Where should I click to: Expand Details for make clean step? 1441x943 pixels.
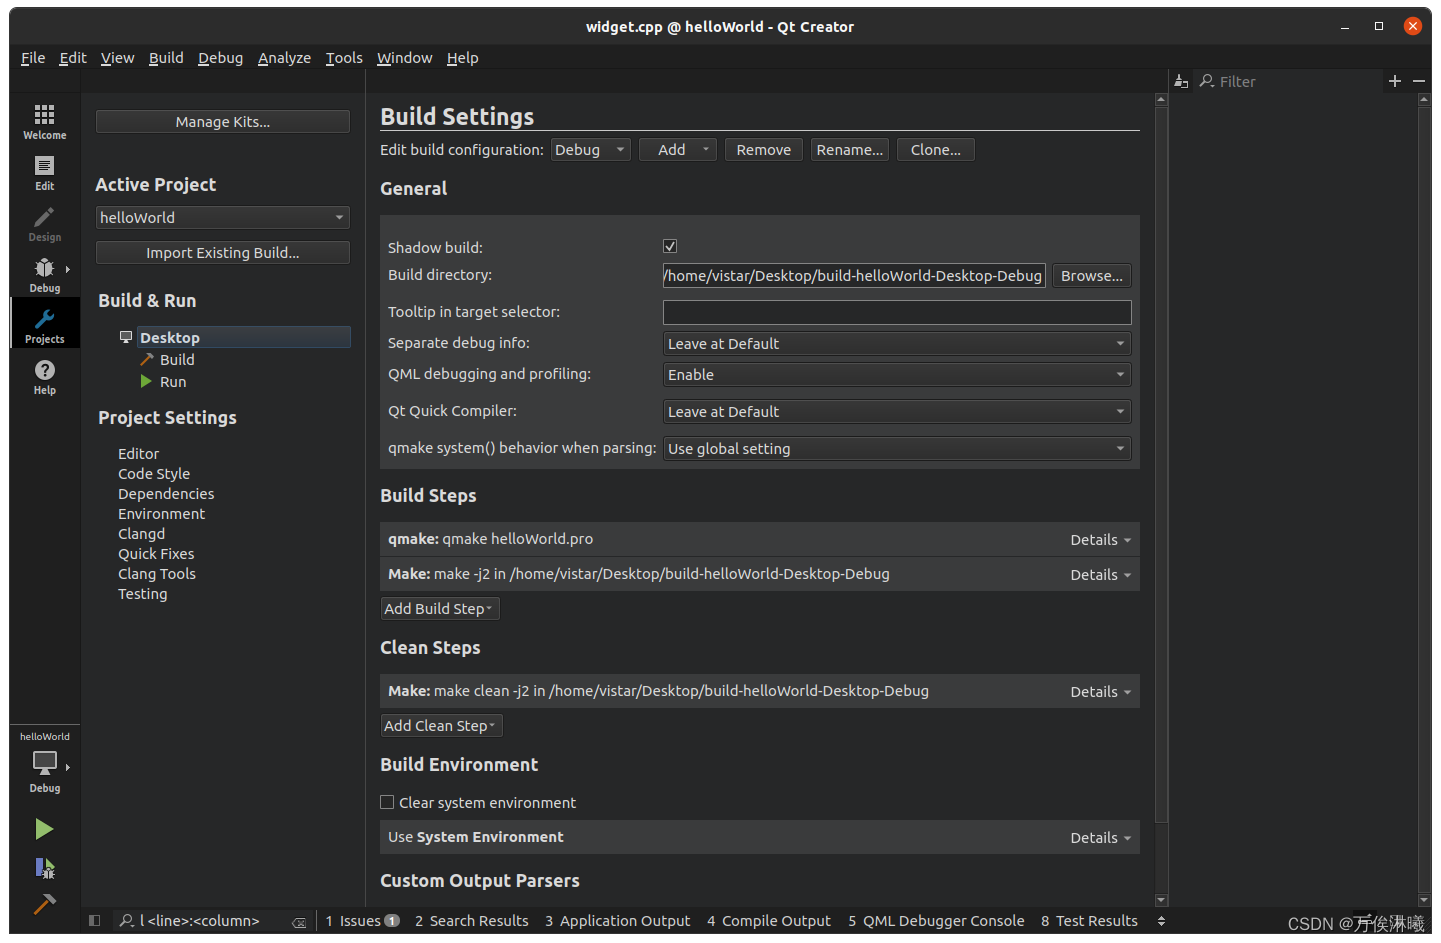1100,692
